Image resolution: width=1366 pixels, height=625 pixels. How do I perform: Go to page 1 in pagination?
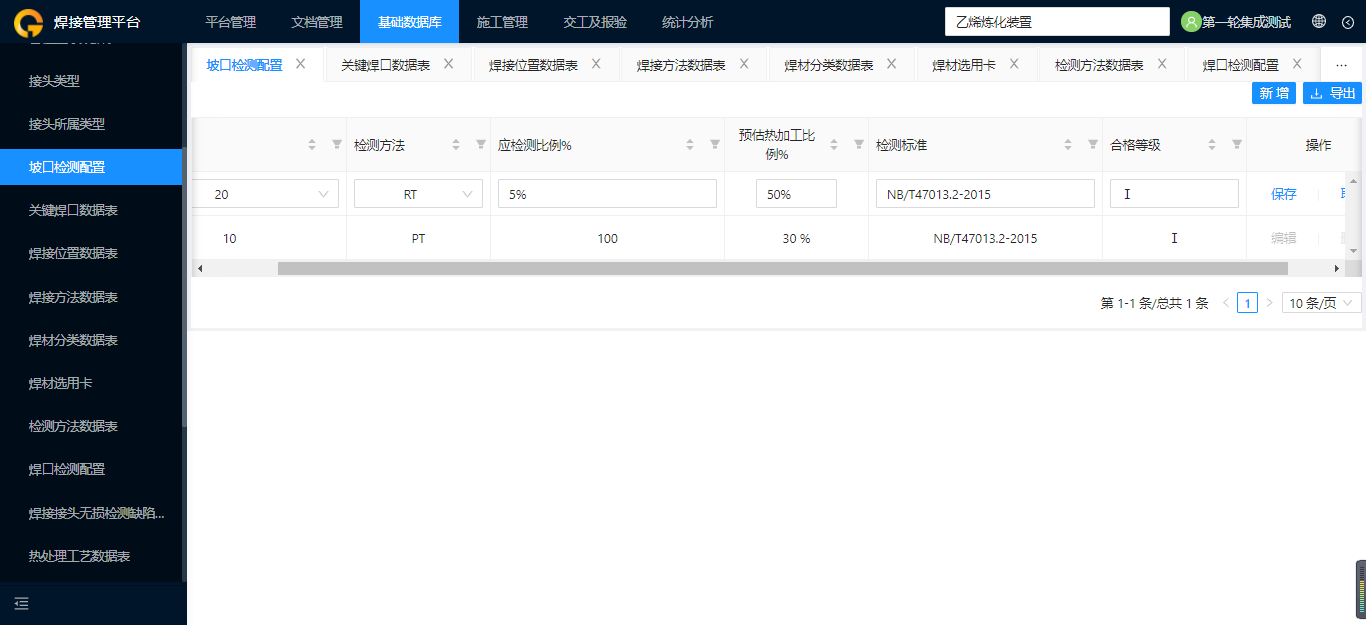1247,303
